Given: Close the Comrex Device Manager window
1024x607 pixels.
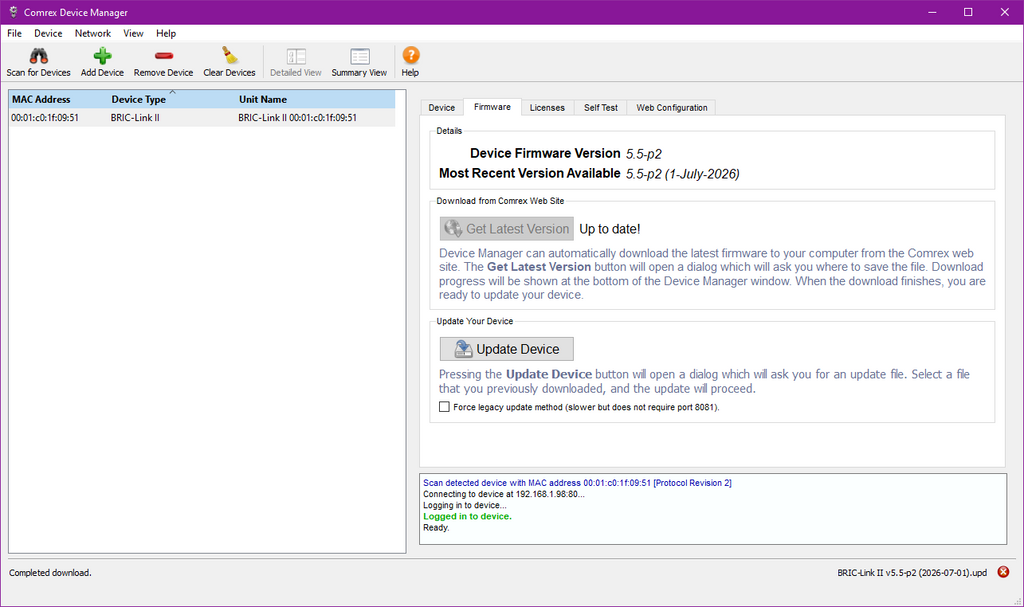Looking at the screenshot, I should point(1004,12).
